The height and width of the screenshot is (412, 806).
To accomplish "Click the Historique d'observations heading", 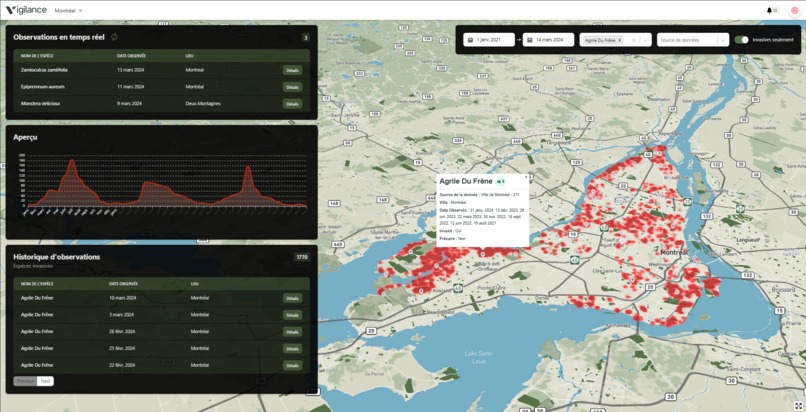I will [57, 257].
